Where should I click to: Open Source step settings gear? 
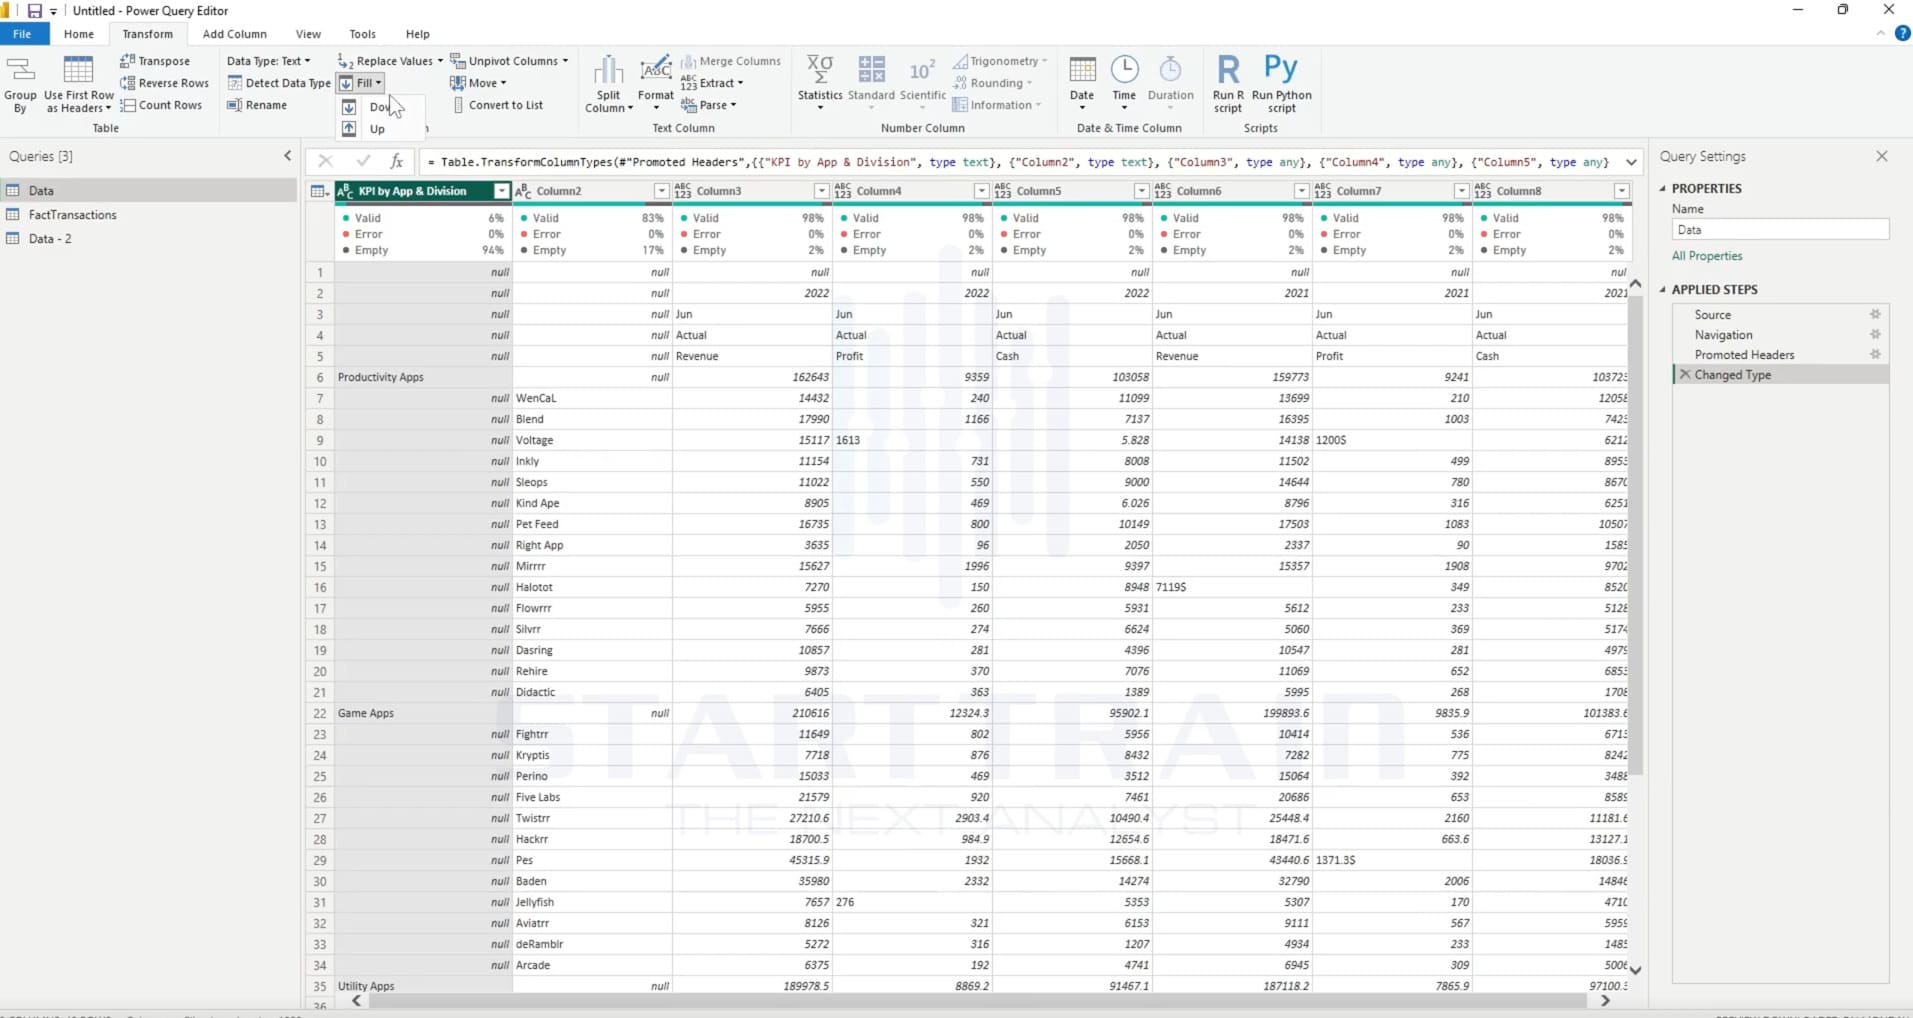(x=1875, y=314)
